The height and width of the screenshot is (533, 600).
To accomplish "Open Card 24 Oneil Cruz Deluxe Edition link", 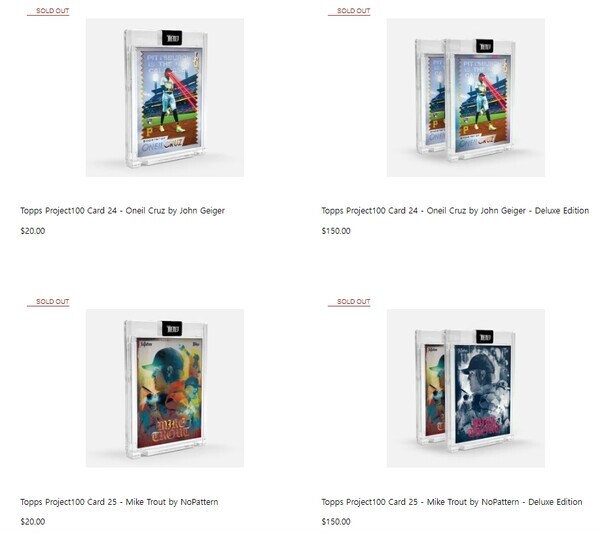I will tap(455, 210).
